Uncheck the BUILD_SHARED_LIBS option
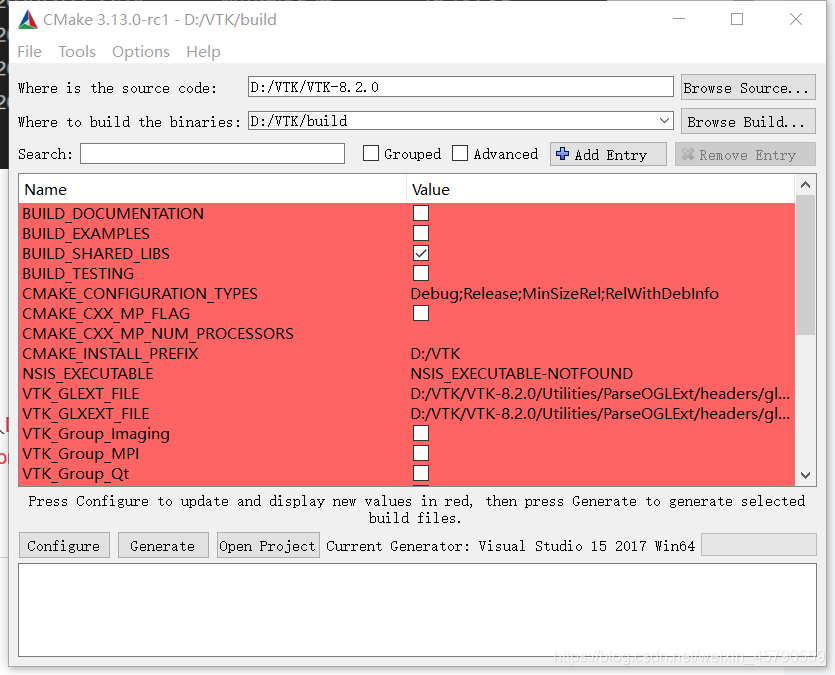835x675 pixels. tap(421, 253)
